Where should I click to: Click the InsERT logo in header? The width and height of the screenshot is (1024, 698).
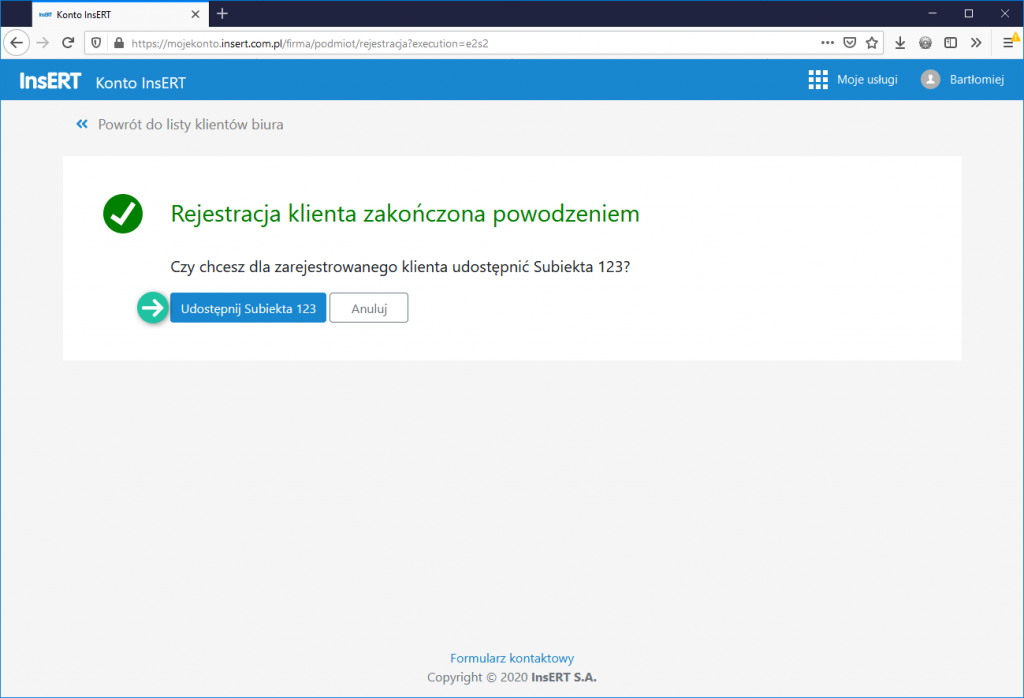[x=50, y=80]
